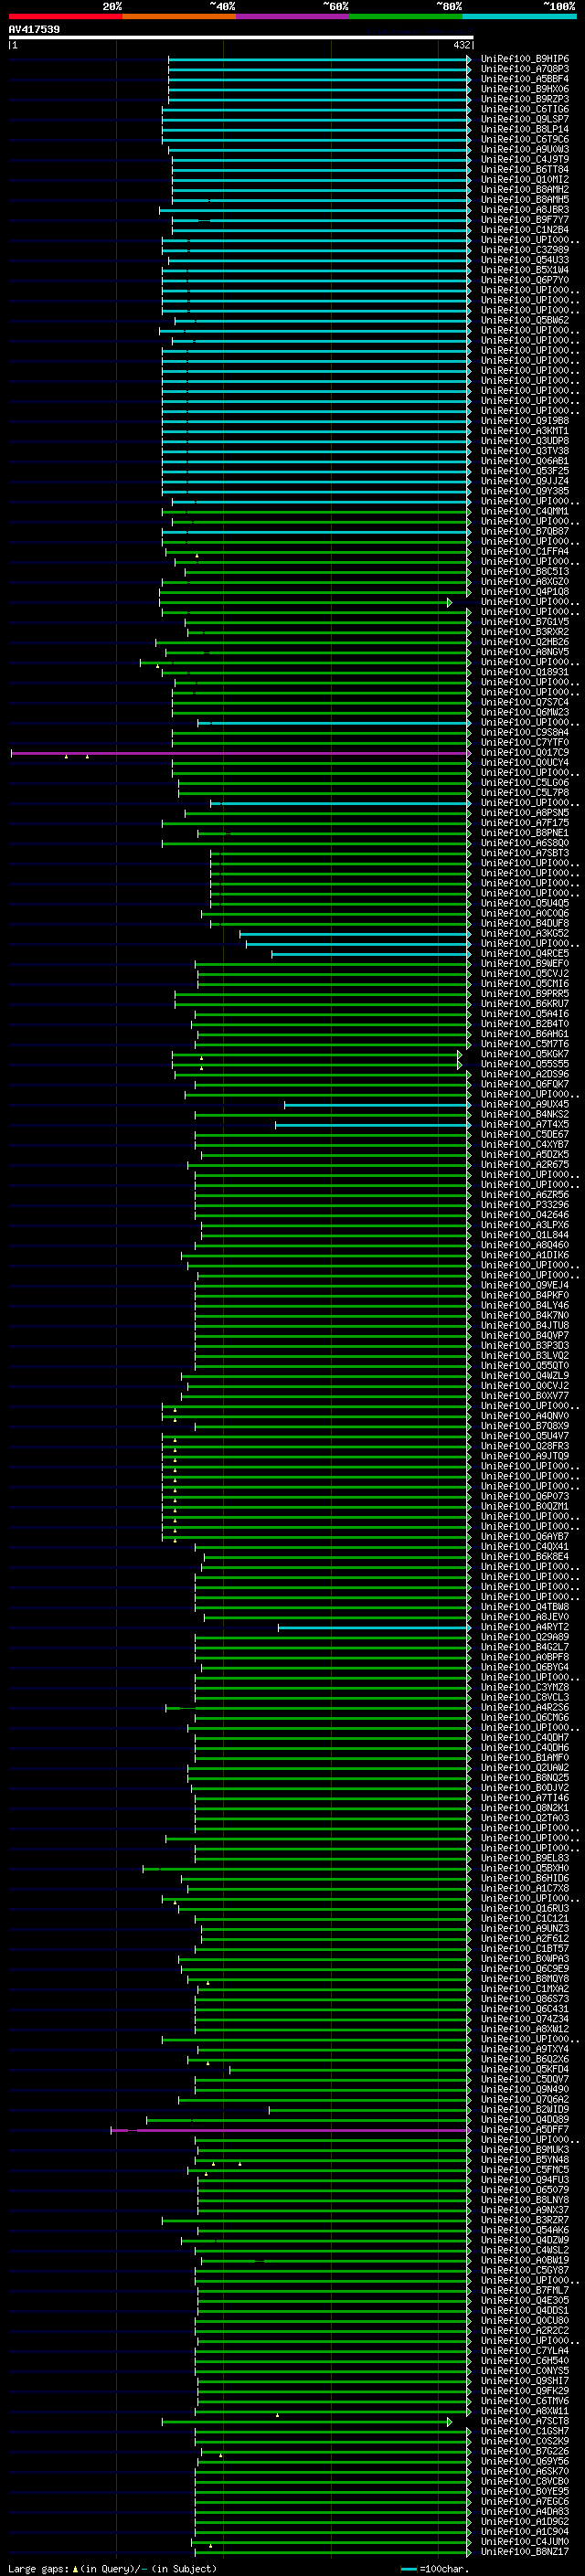
Task: Open hit UniRef100_Q9LSP7
Action: click(525, 119)
